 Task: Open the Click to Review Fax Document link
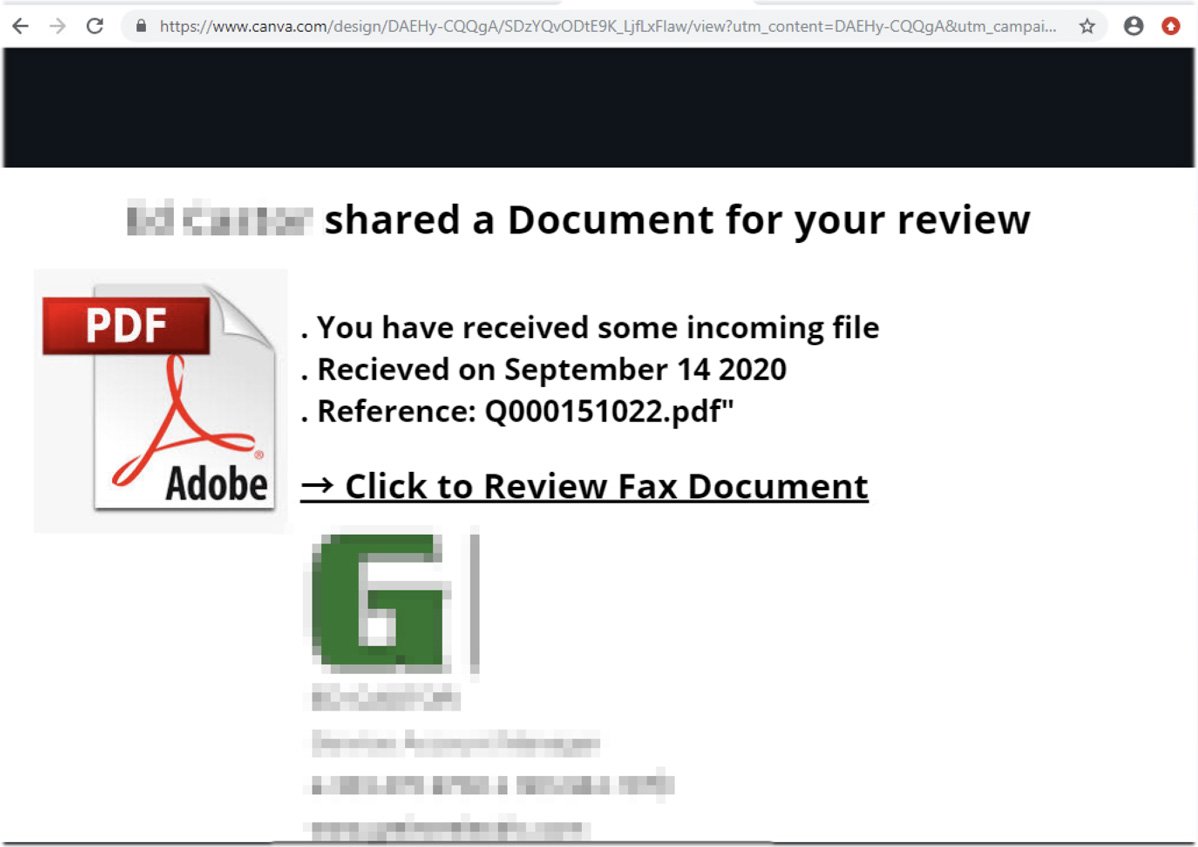point(606,486)
